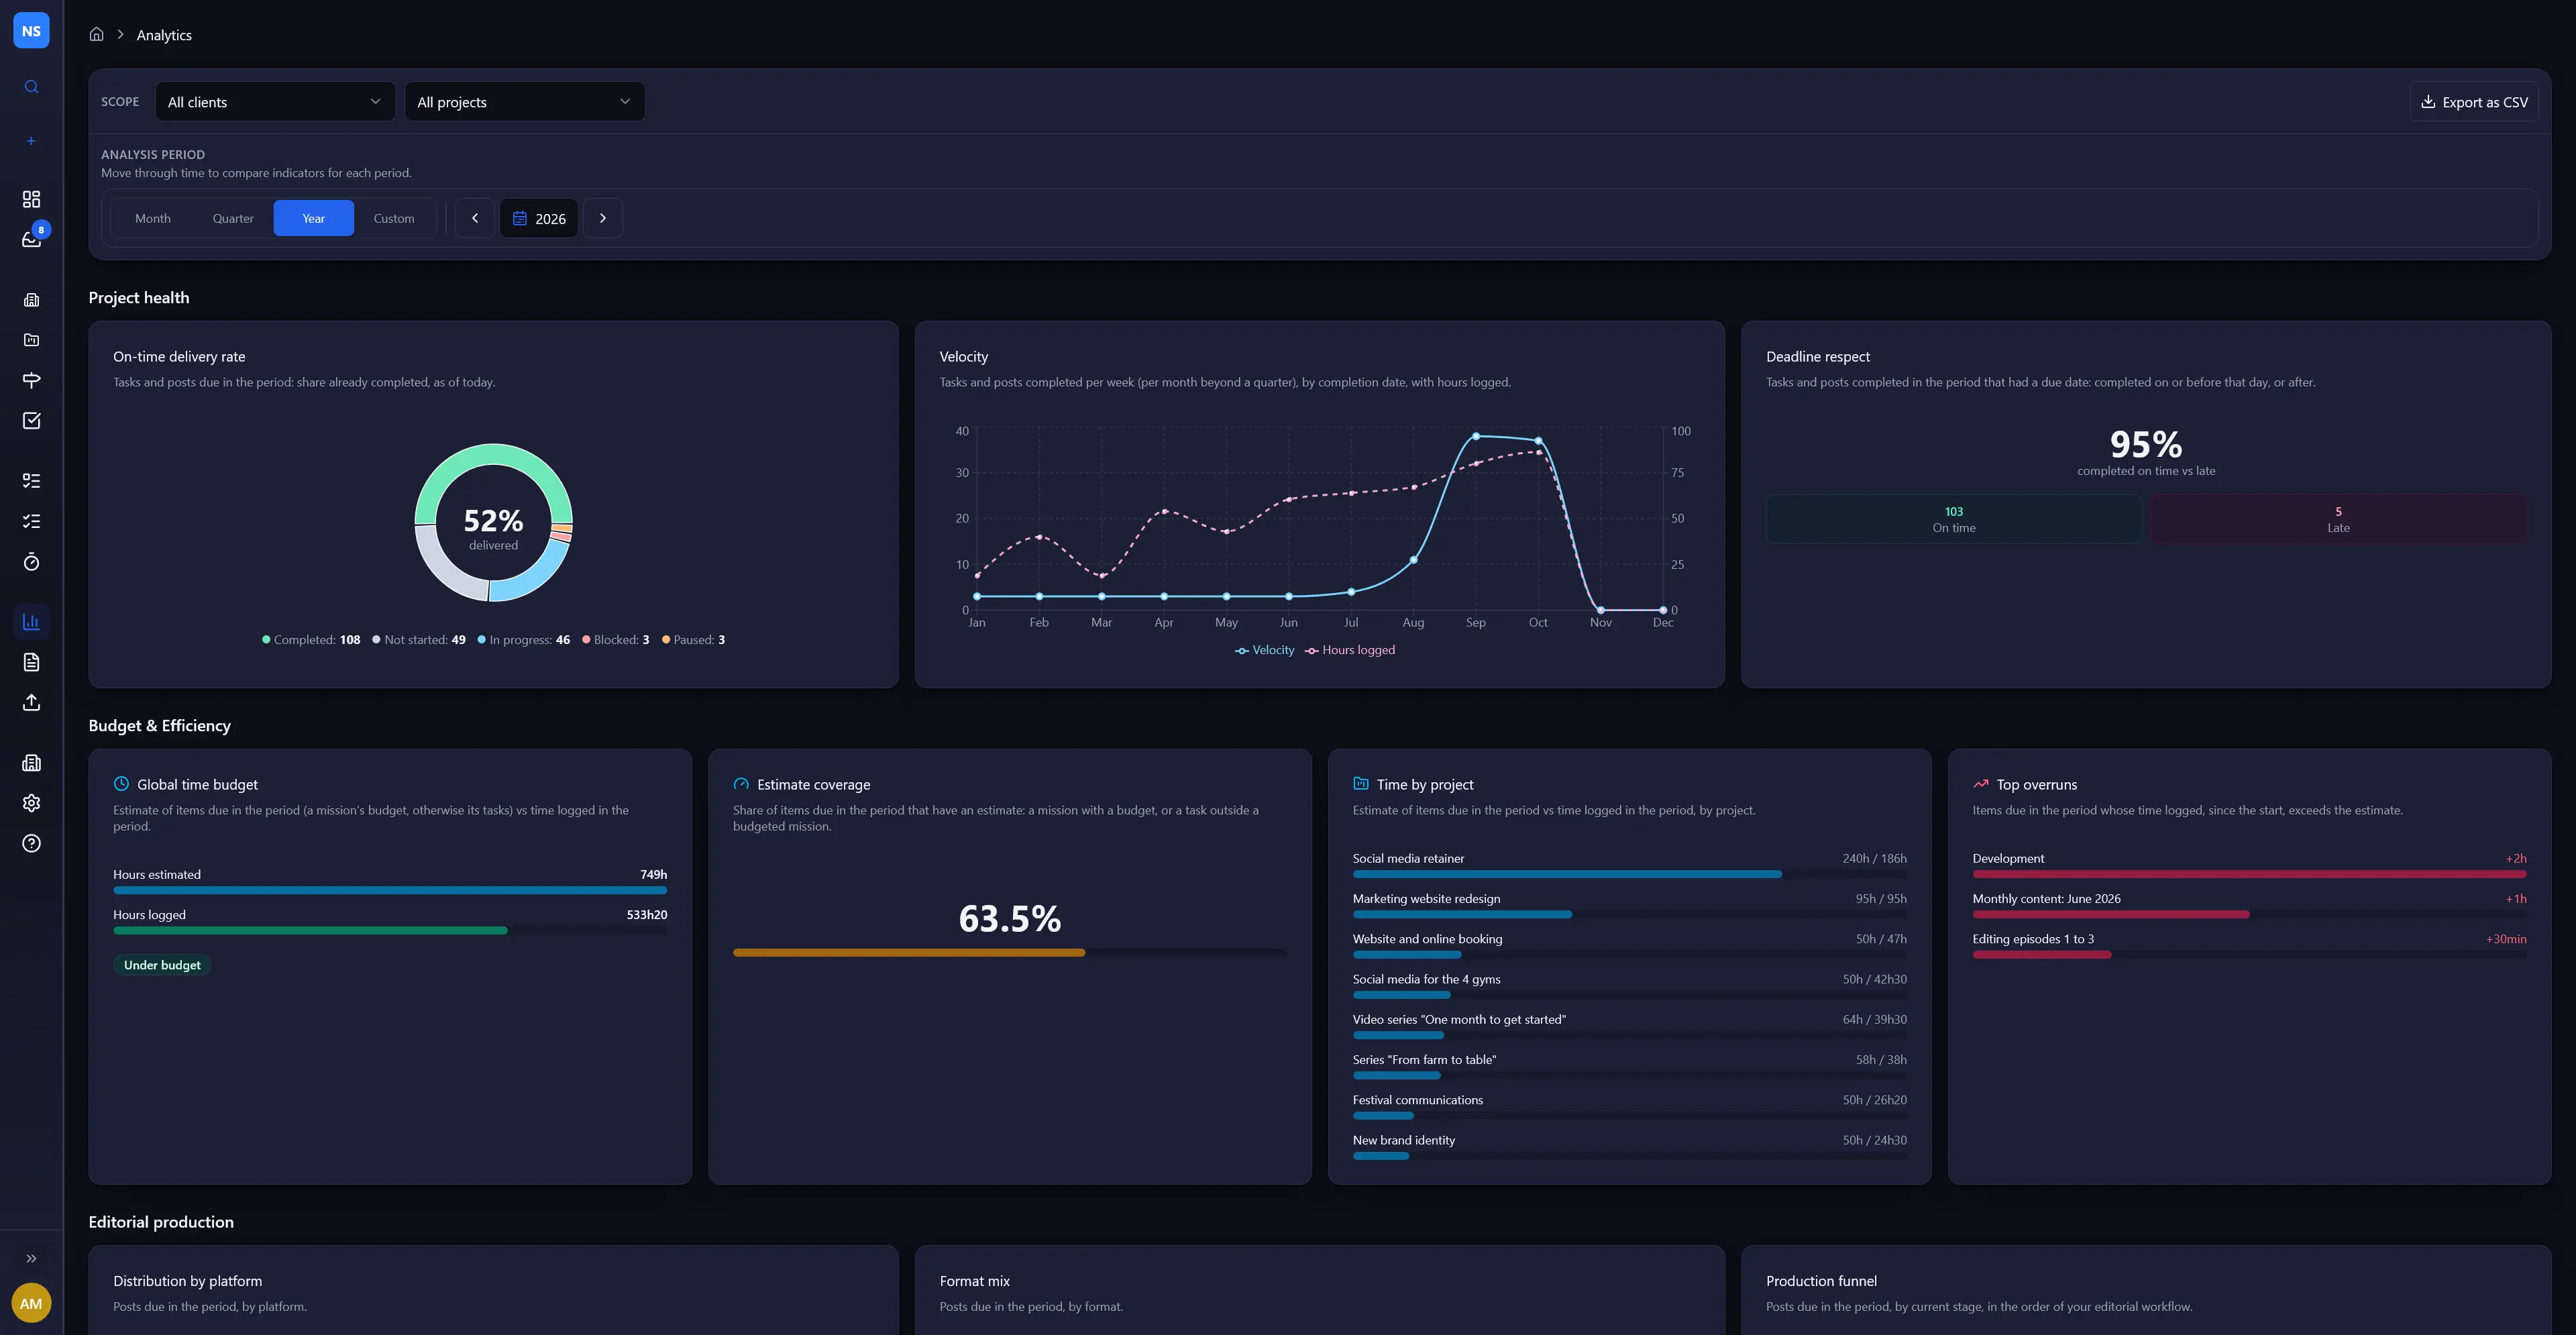Open the document page icon in sidebar
2576x1335 pixels.
(31, 662)
